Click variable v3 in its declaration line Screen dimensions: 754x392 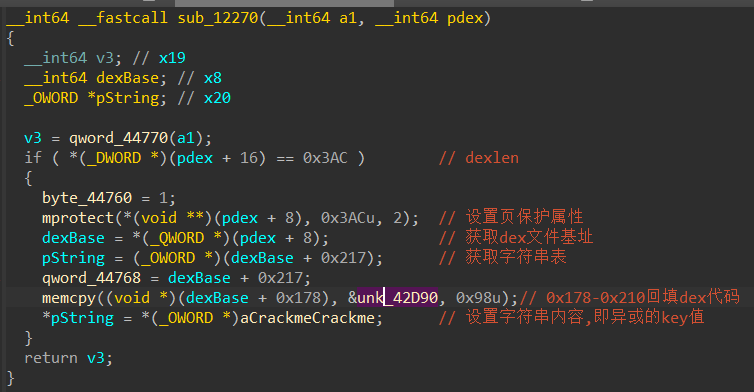click(x=105, y=58)
